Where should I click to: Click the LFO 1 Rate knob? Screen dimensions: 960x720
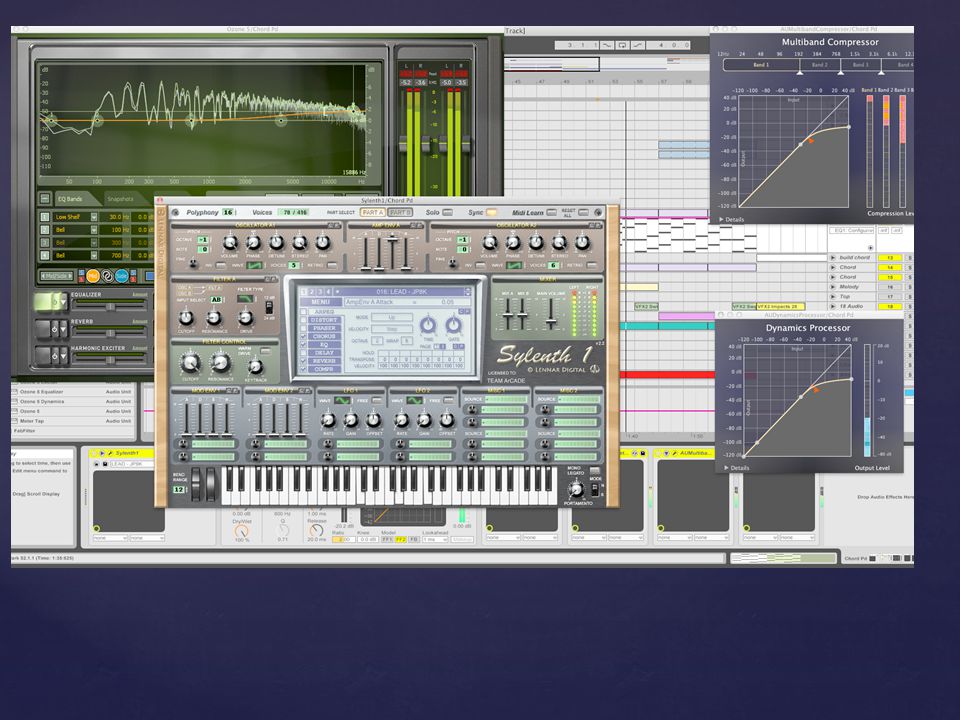(x=328, y=420)
